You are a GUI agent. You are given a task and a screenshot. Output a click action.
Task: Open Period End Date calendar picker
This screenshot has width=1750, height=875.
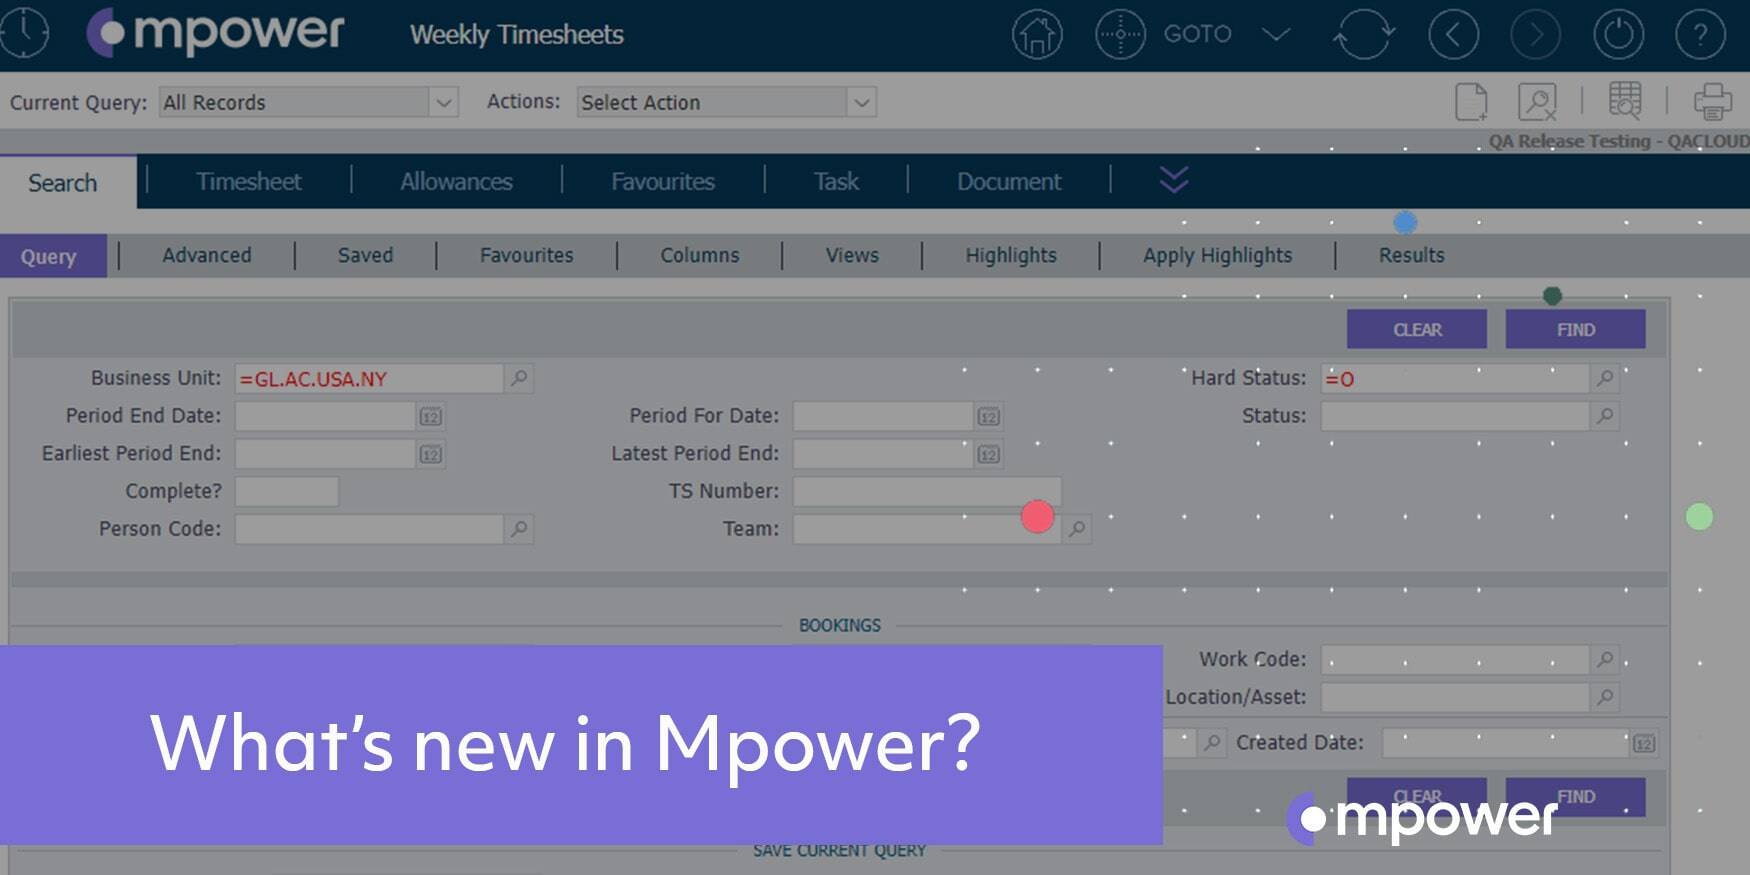tap(430, 417)
